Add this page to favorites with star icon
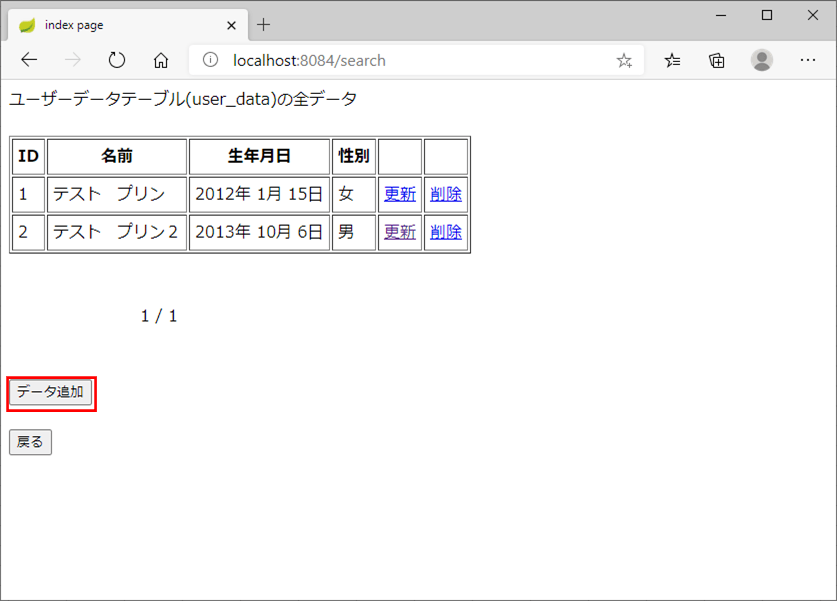This screenshot has height=601, width=837. pos(624,60)
